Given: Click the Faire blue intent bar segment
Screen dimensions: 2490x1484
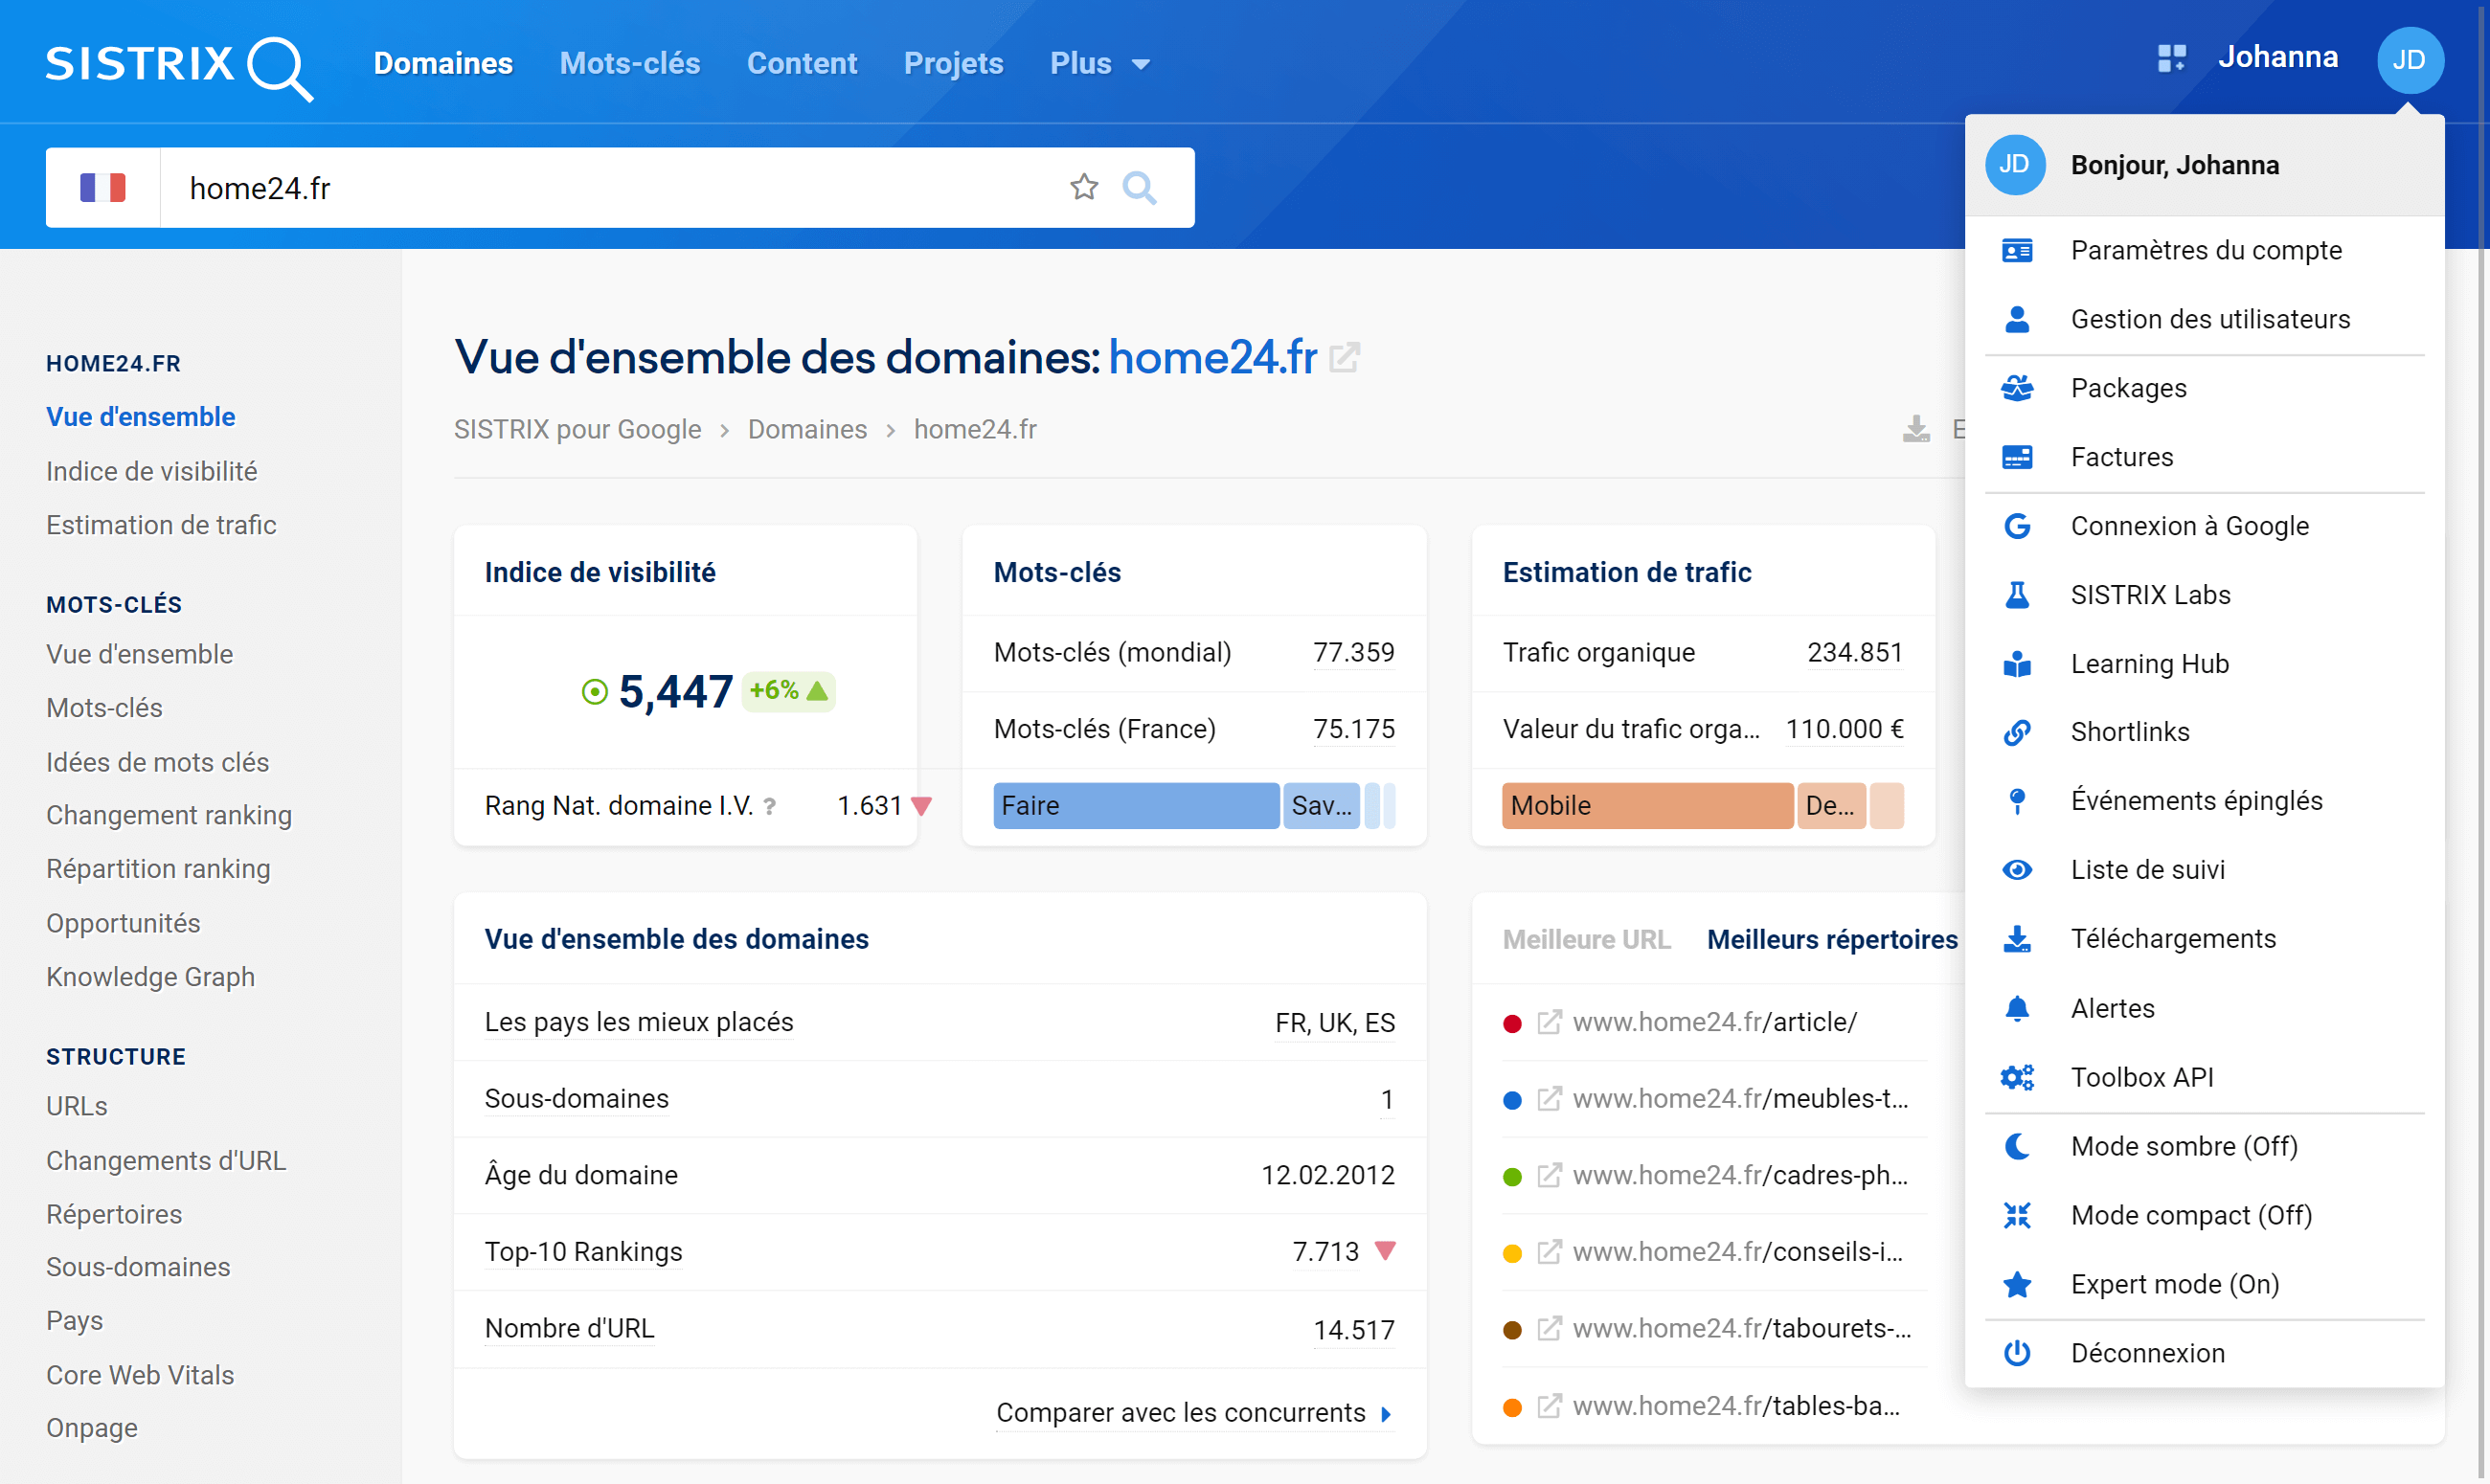Looking at the screenshot, I should coord(1136,806).
